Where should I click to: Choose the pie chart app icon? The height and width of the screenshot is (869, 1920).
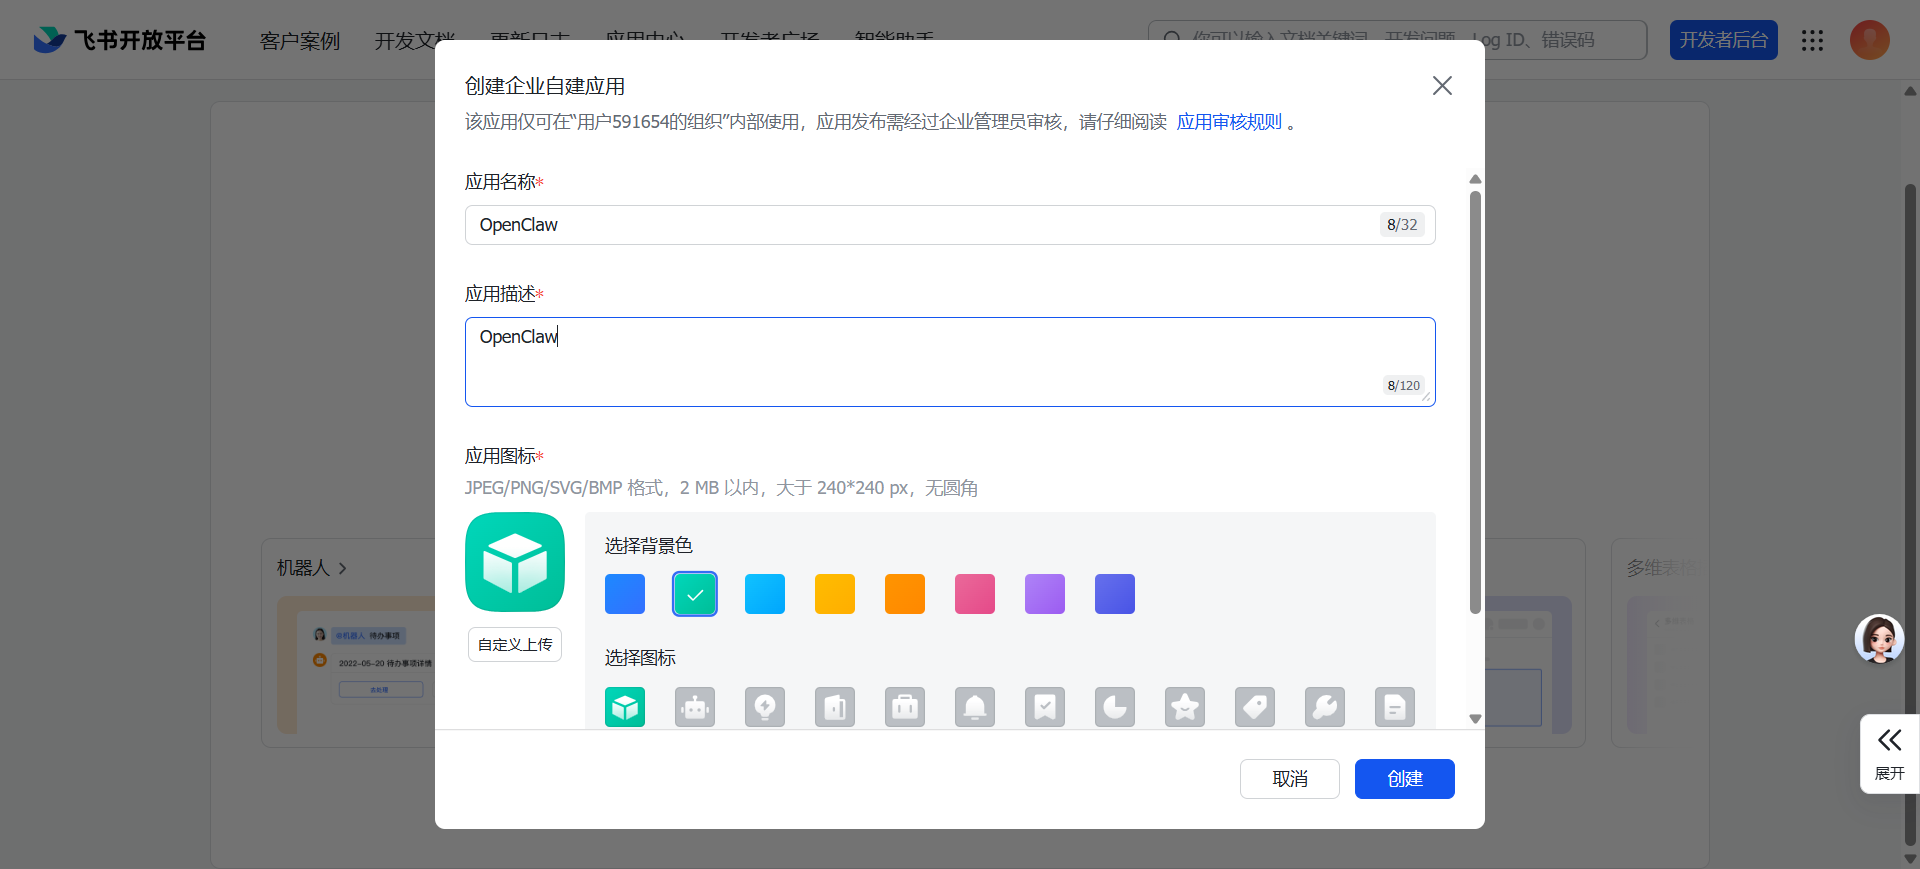pos(1115,707)
